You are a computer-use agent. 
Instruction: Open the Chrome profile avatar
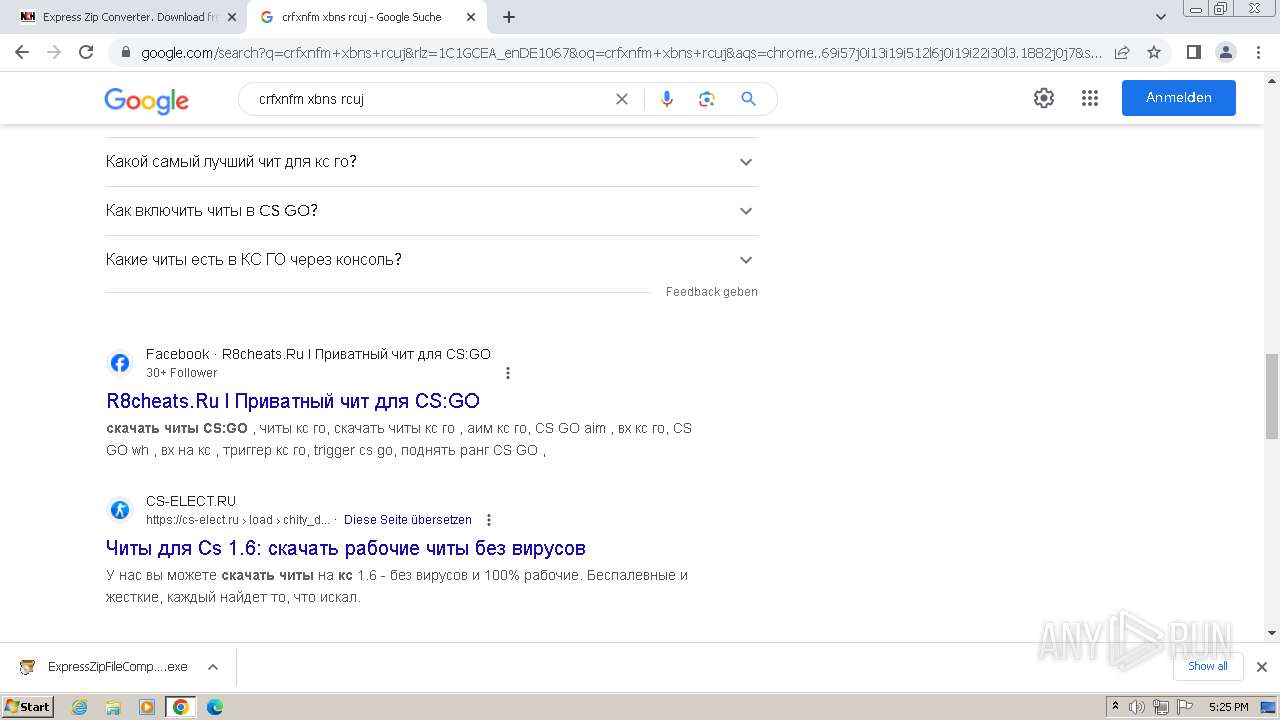[1225, 52]
